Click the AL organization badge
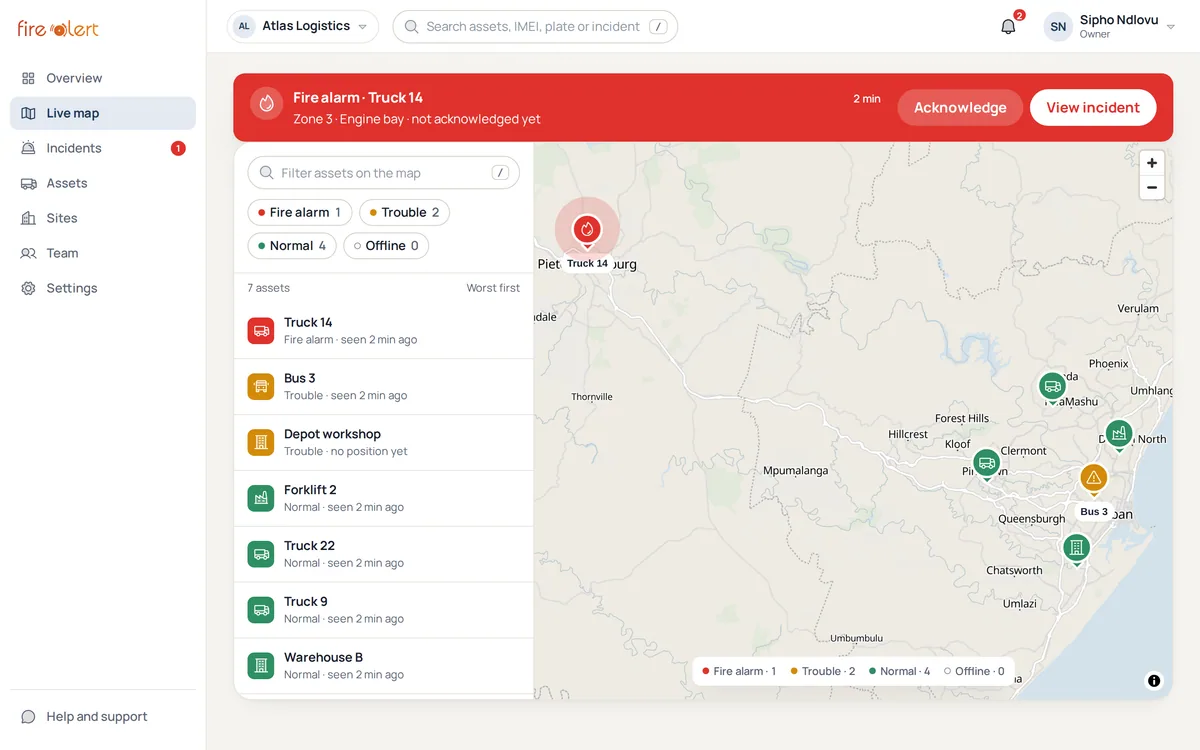 pyautogui.click(x=244, y=27)
